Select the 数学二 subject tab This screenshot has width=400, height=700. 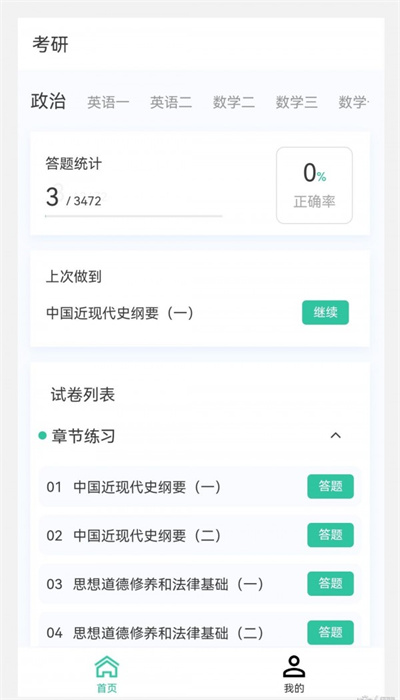[x=234, y=102]
